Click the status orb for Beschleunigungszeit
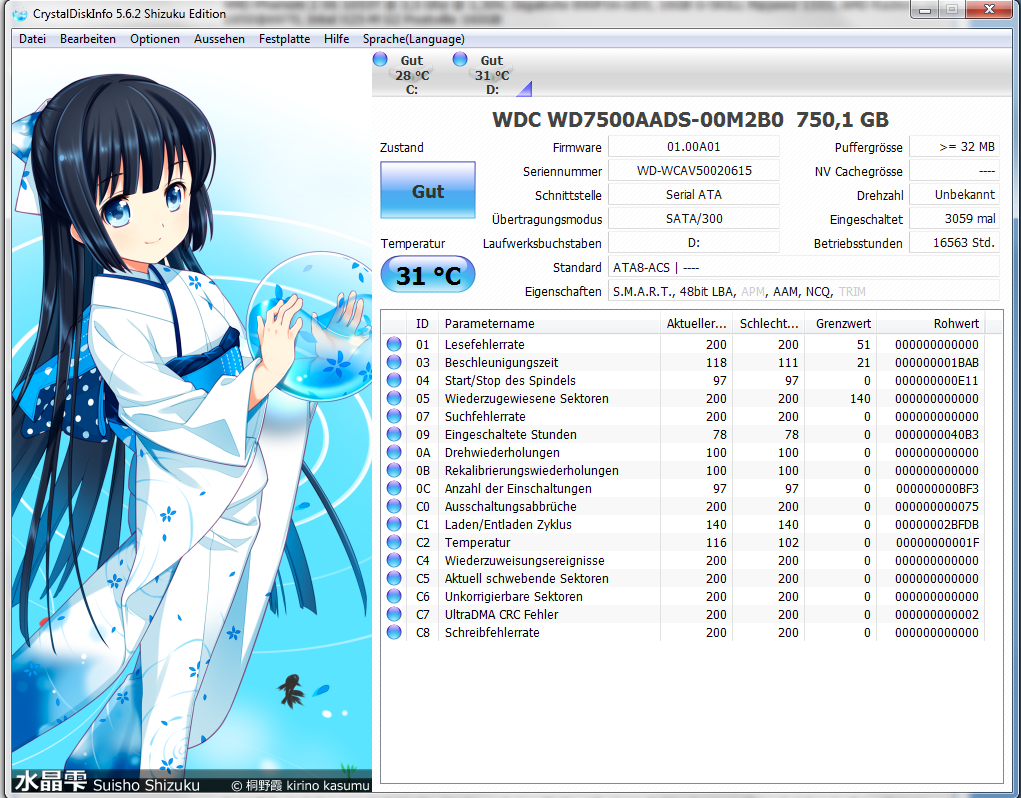1021x798 pixels. point(394,362)
